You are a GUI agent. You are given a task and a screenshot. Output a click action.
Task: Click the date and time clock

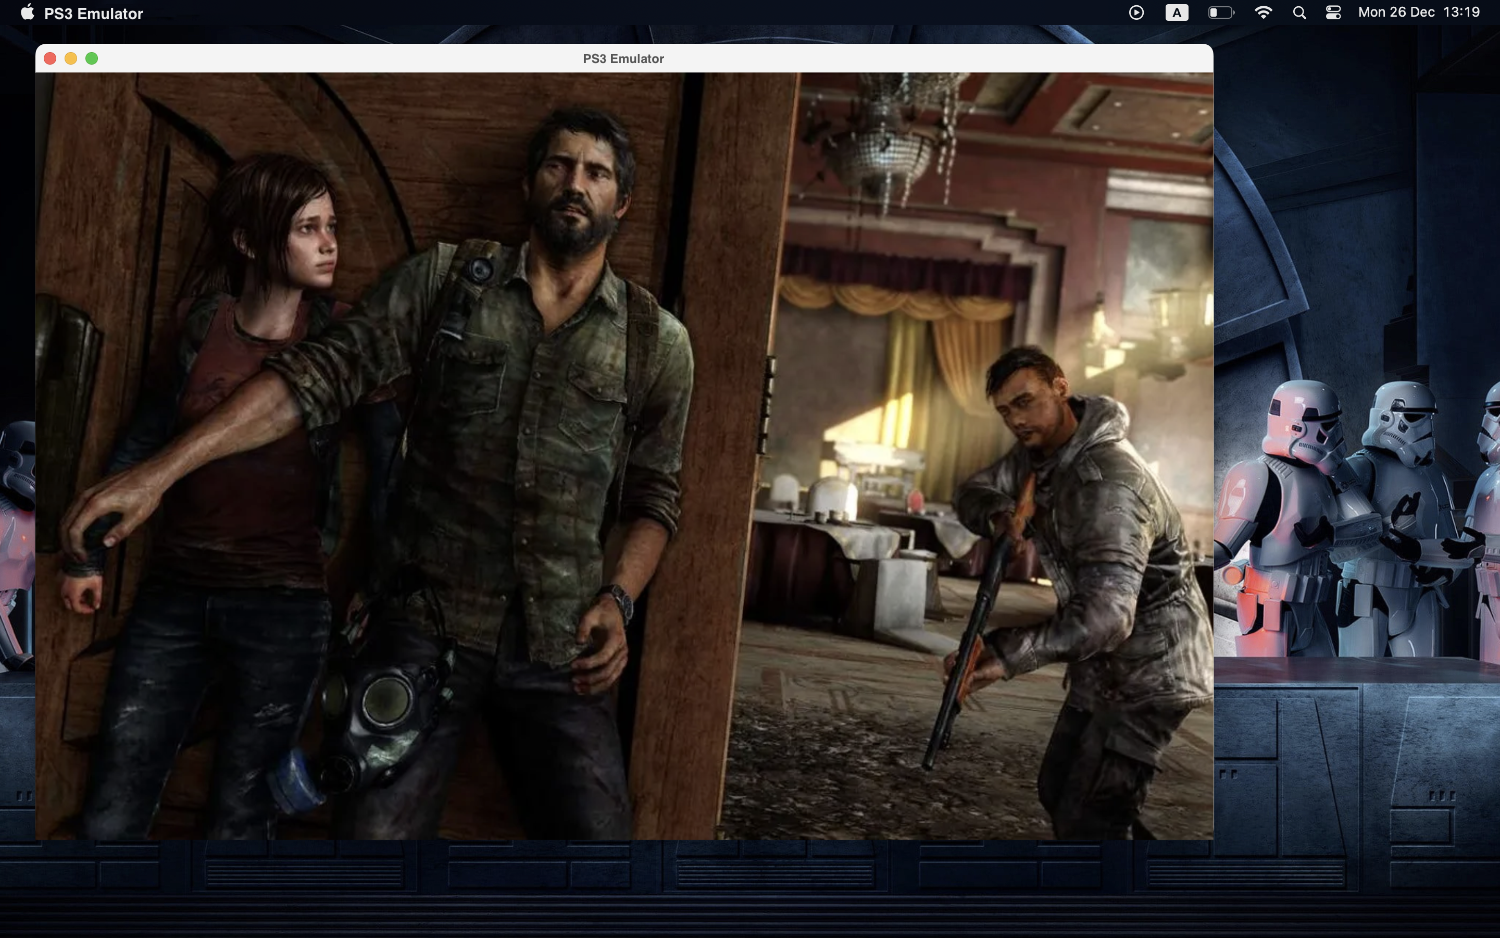click(x=1418, y=13)
